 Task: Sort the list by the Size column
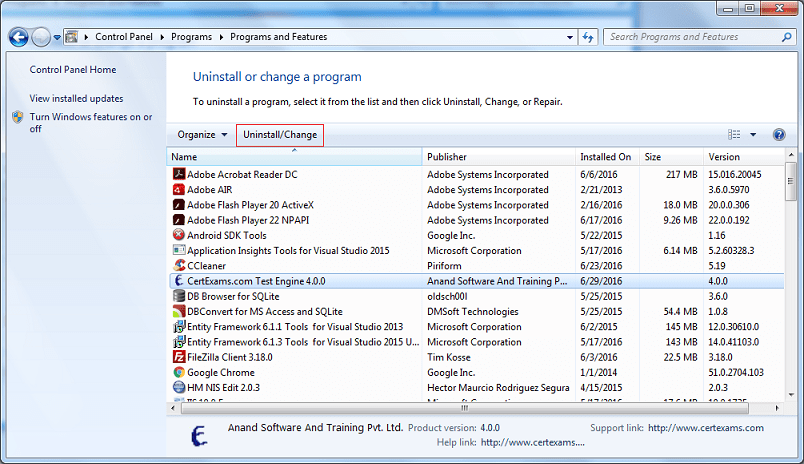tap(671, 157)
